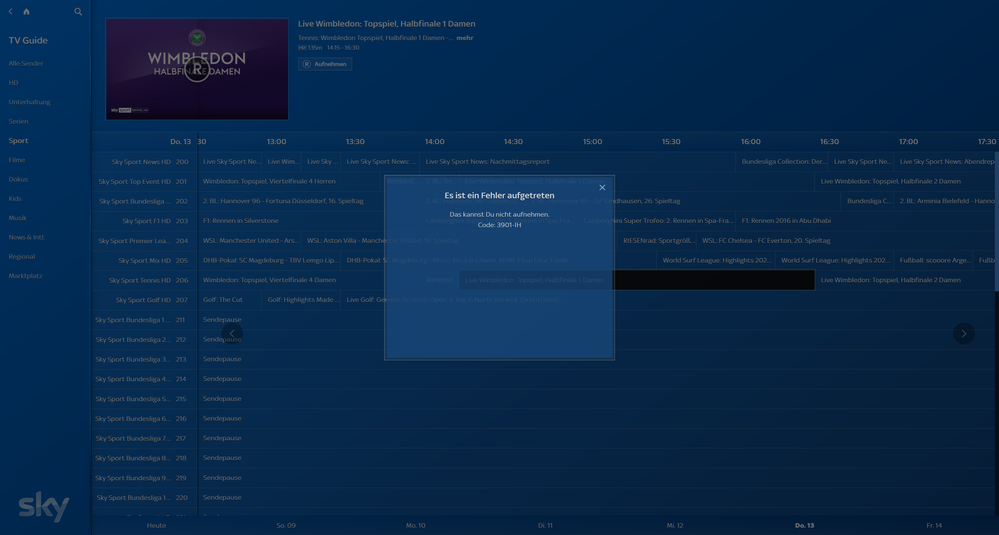Screen dimensions: 999x535
Task: Open 'Live Sky Sport News: Abendrep...' program
Action: pos(944,162)
